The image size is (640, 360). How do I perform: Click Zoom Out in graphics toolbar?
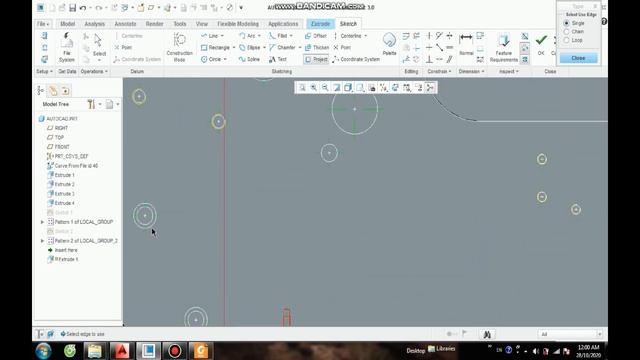pyautogui.click(x=325, y=87)
